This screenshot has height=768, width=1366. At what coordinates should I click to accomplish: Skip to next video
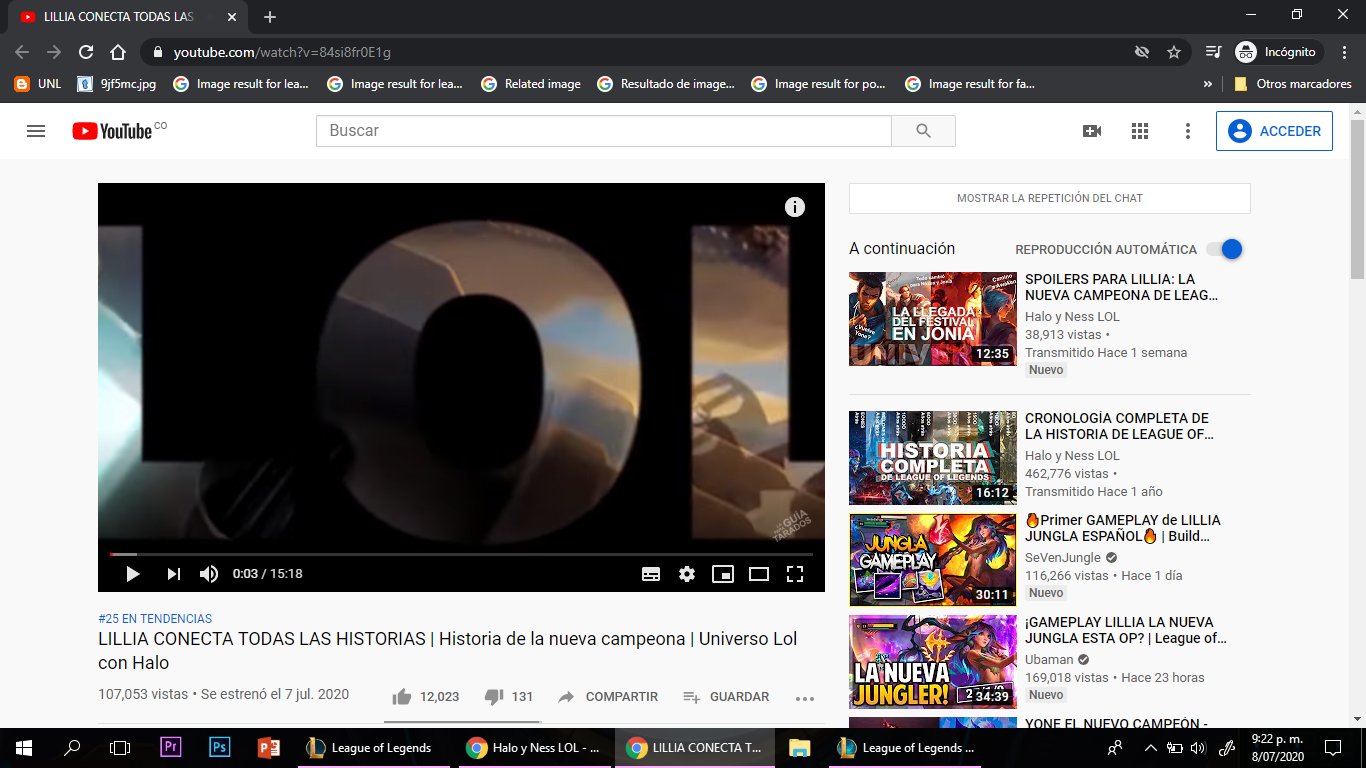click(x=173, y=574)
